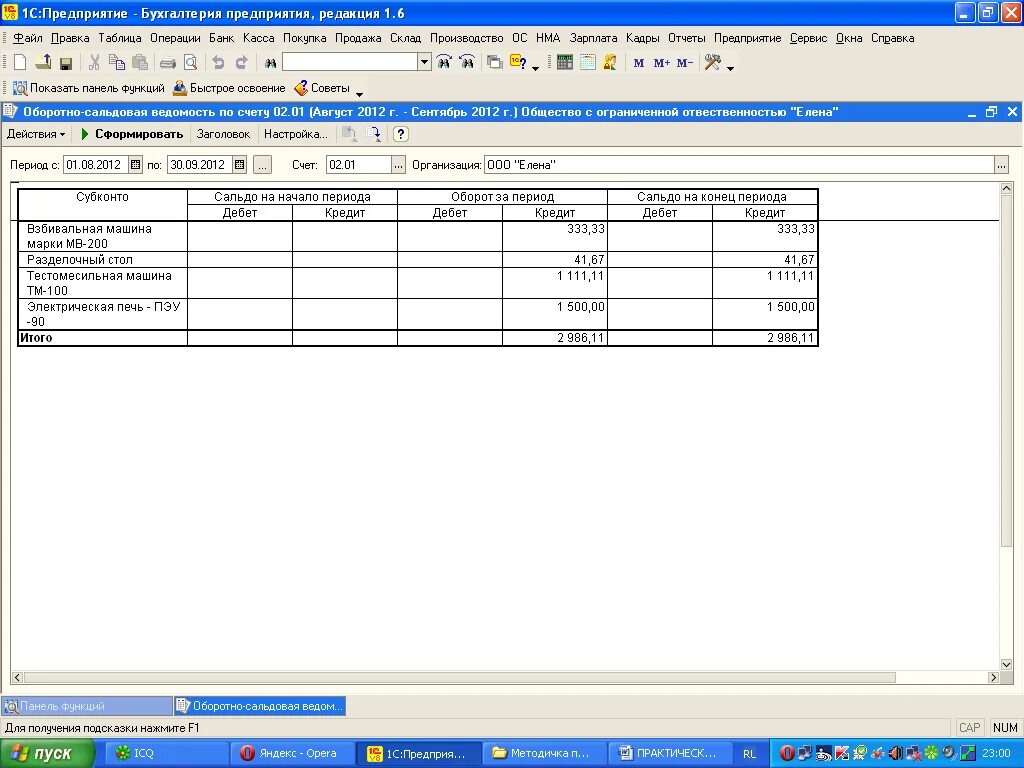Click the tools hammer and wrench icon
The image size is (1024, 768).
[x=712, y=63]
